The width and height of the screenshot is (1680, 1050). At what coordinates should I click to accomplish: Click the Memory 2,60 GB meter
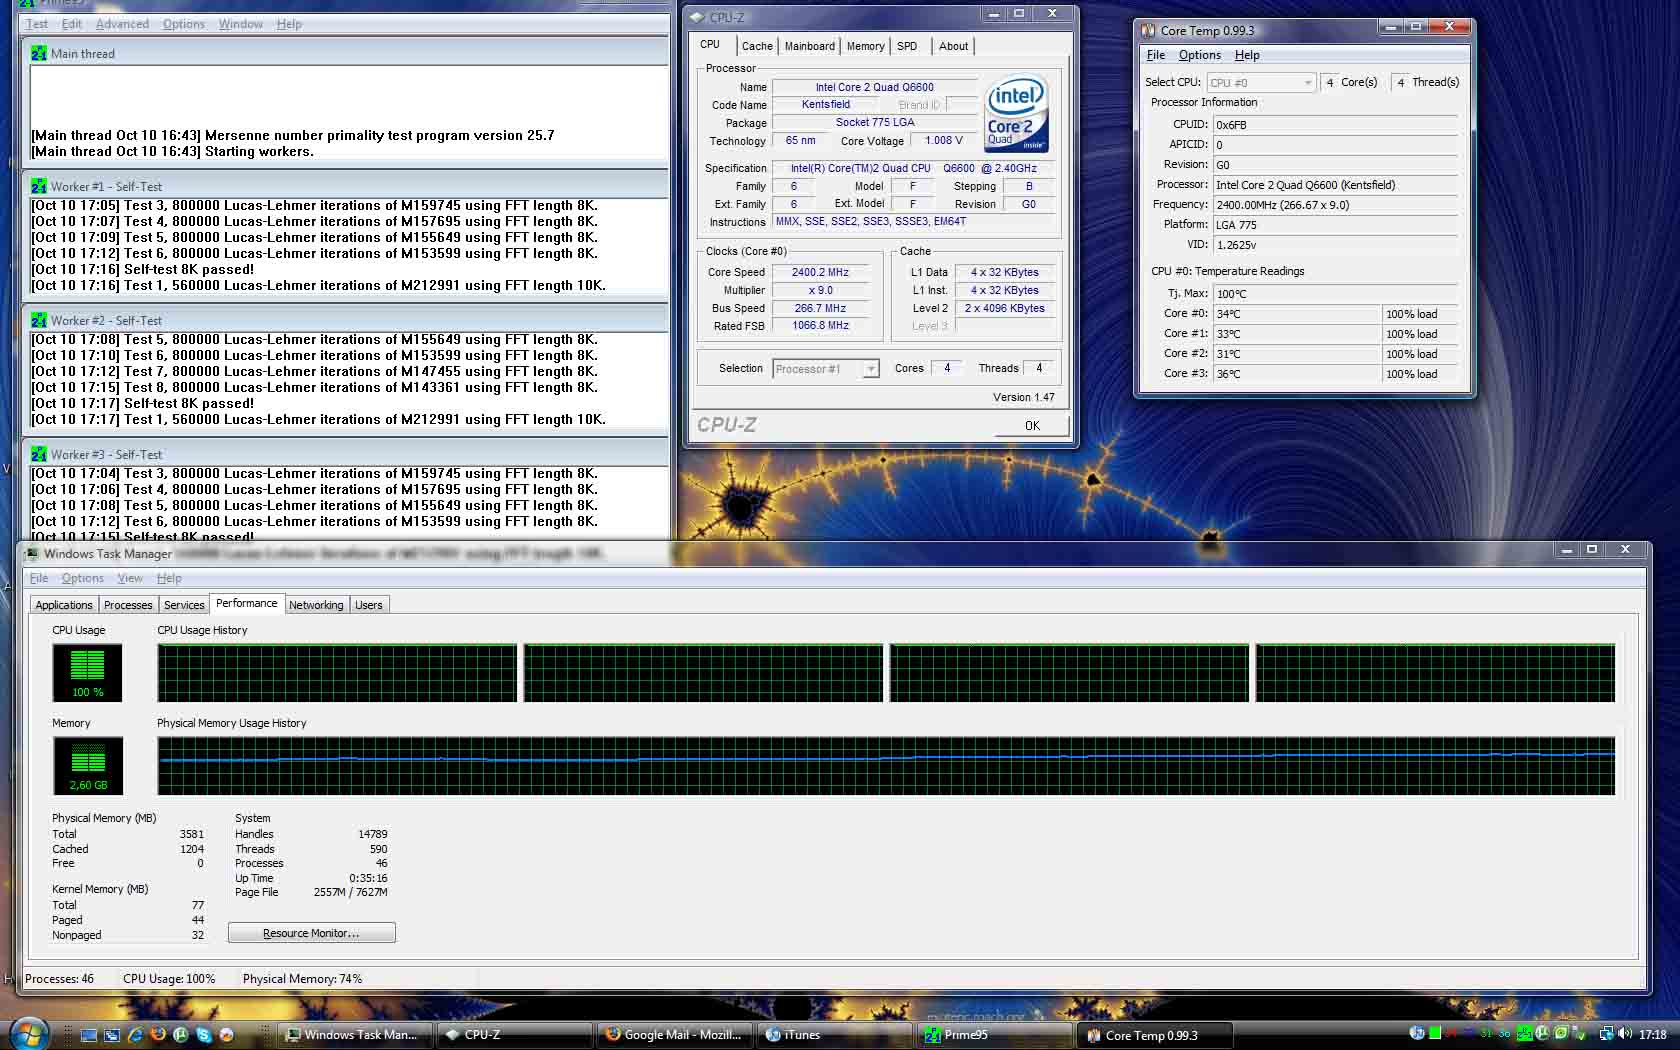click(x=87, y=766)
